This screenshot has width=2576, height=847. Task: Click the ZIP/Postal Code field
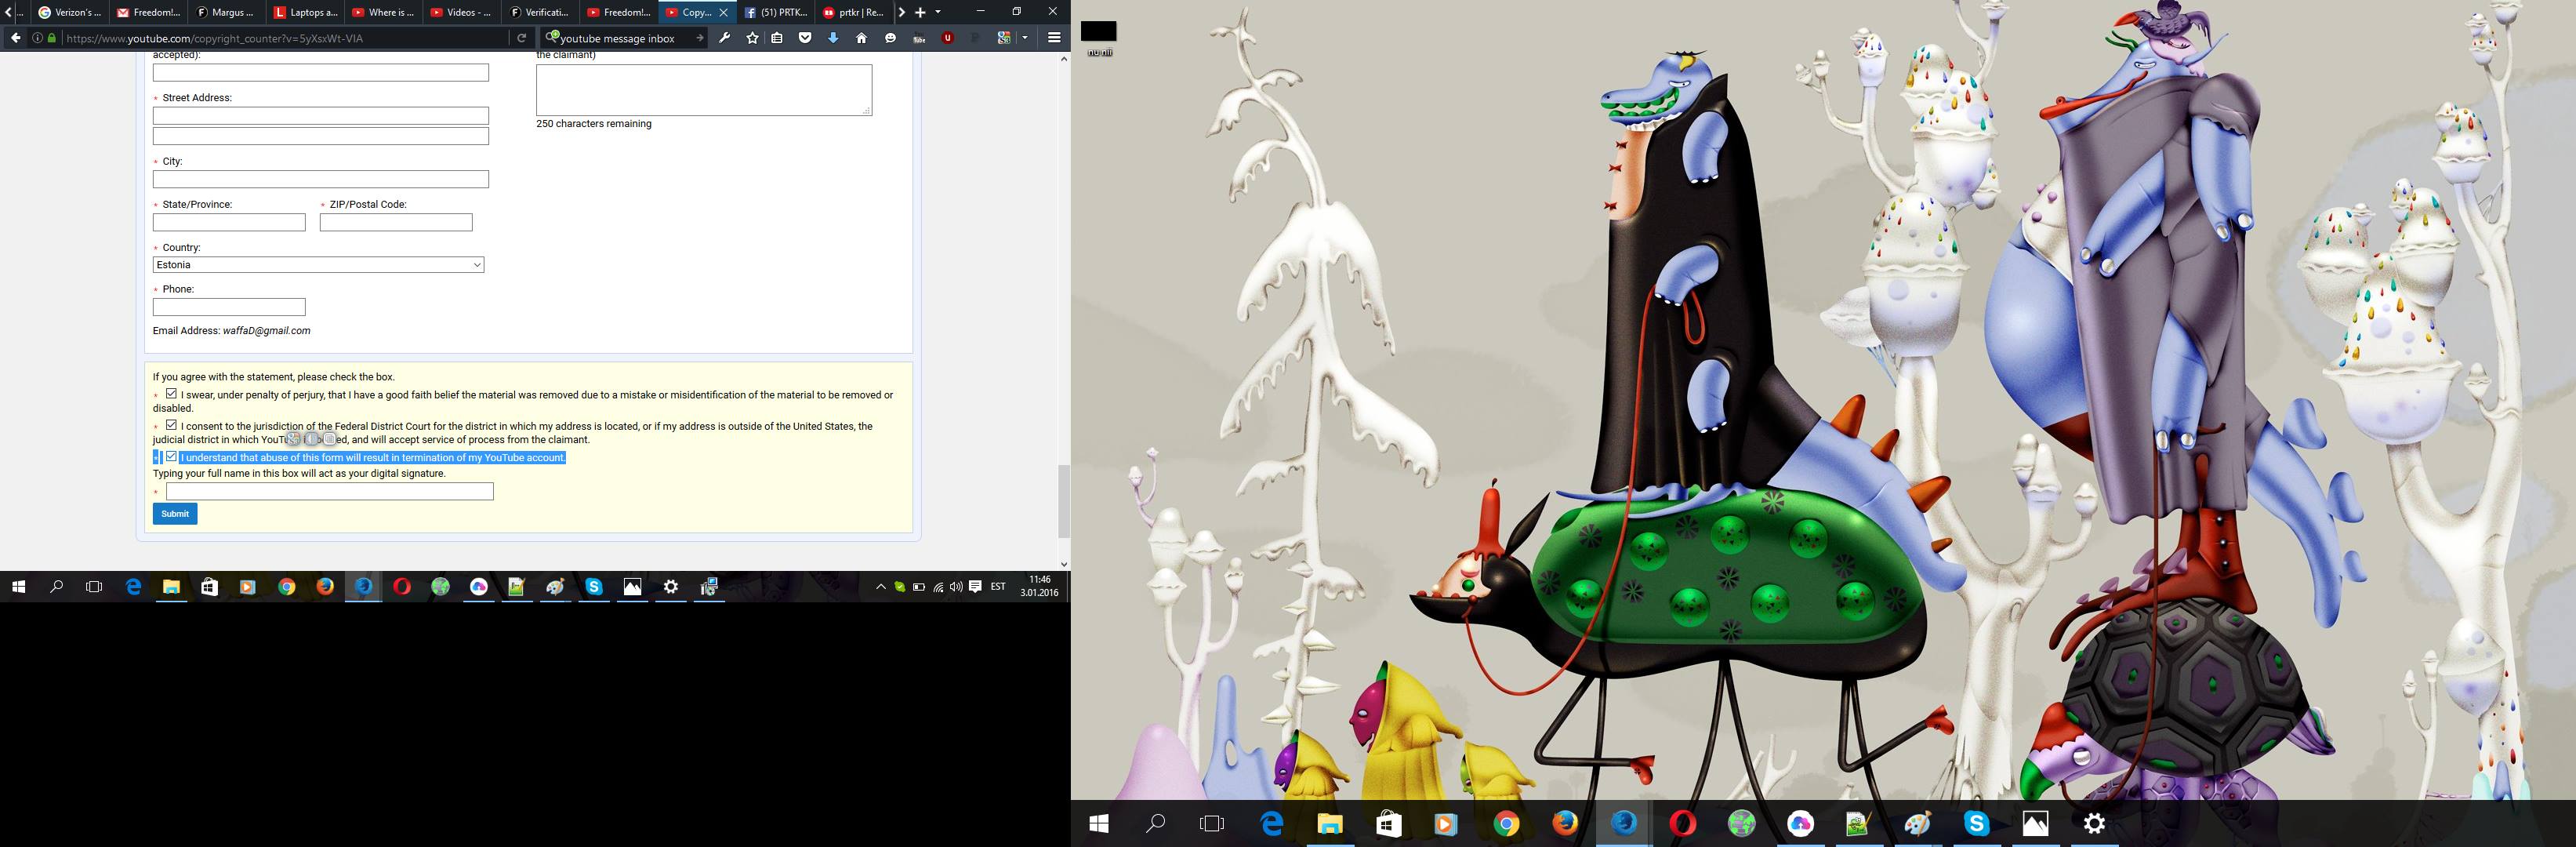click(396, 222)
